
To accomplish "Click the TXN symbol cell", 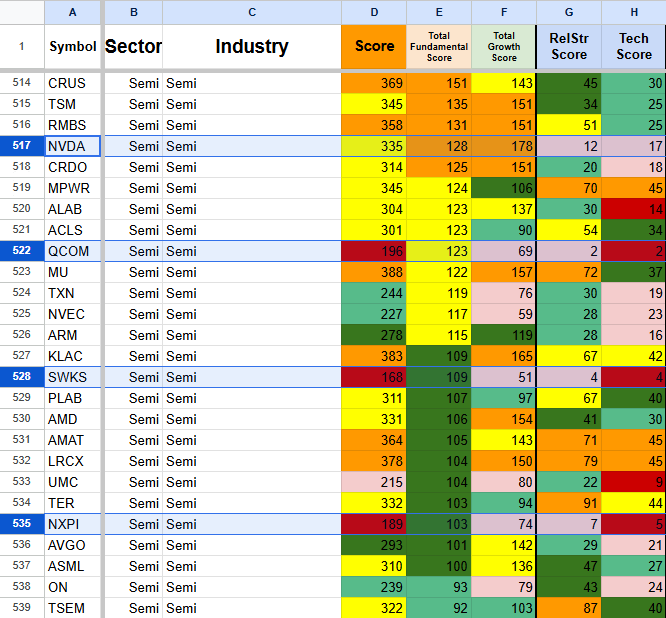I will [73, 293].
